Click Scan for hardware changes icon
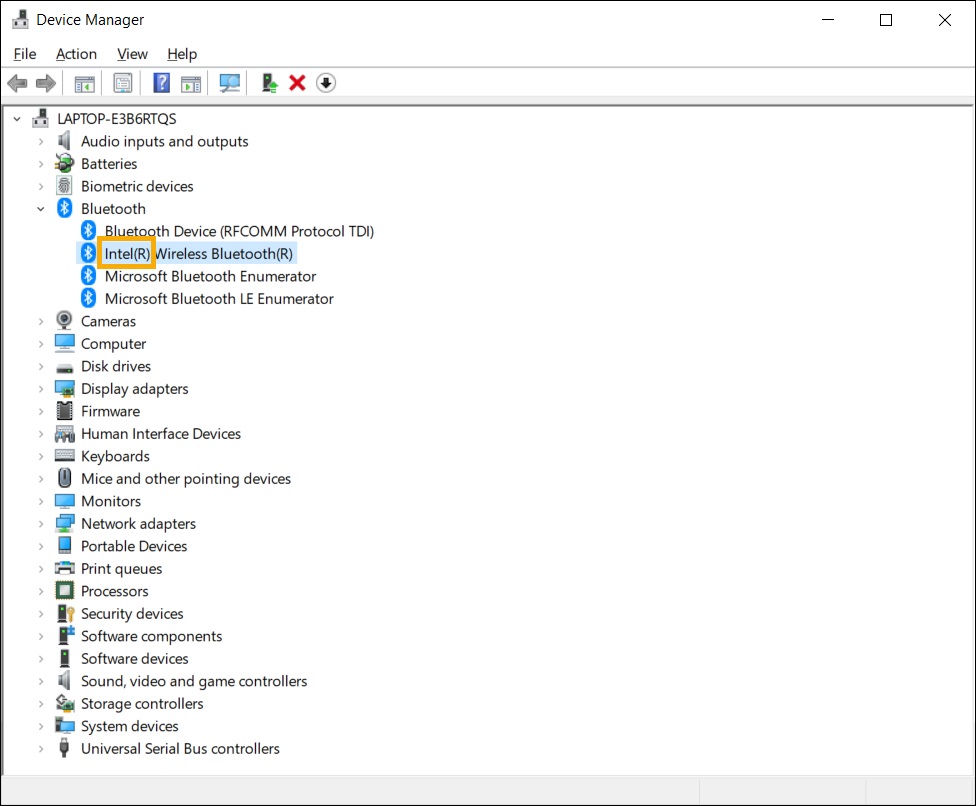 coord(230,83)
